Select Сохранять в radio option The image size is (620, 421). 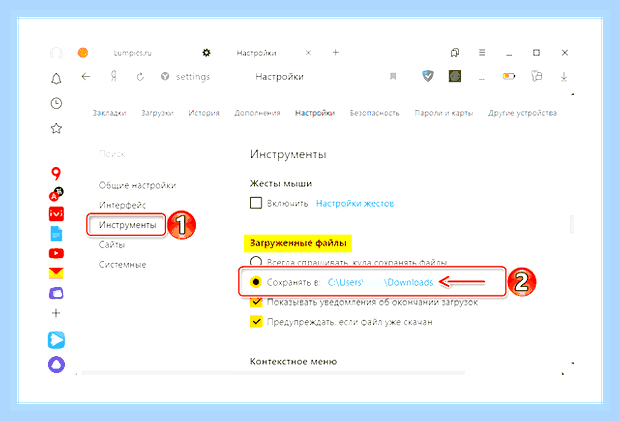click(x=256, y=282)
